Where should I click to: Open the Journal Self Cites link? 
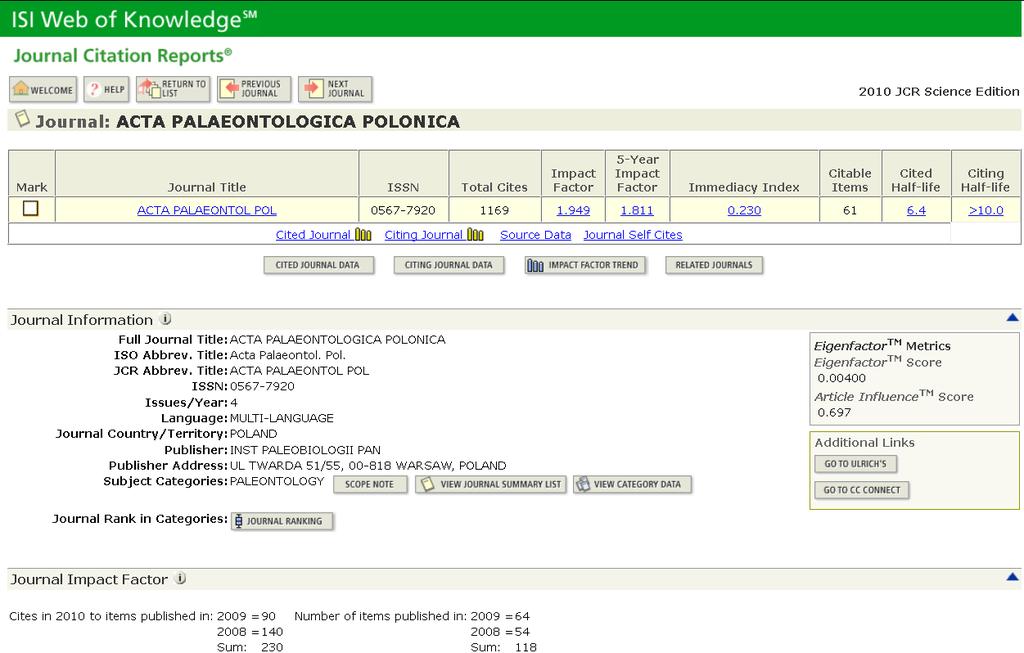click(x=633, y=234)
